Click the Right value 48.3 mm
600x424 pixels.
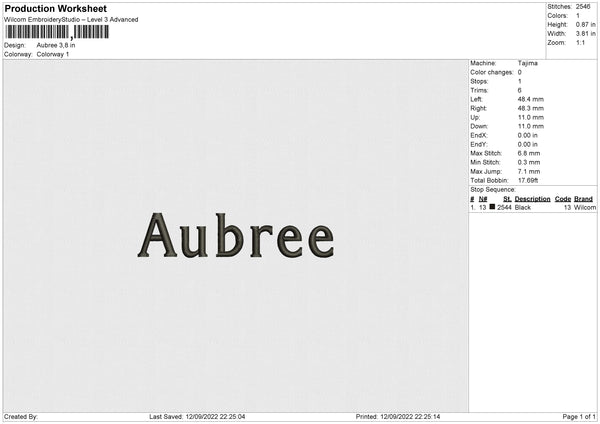531,108
